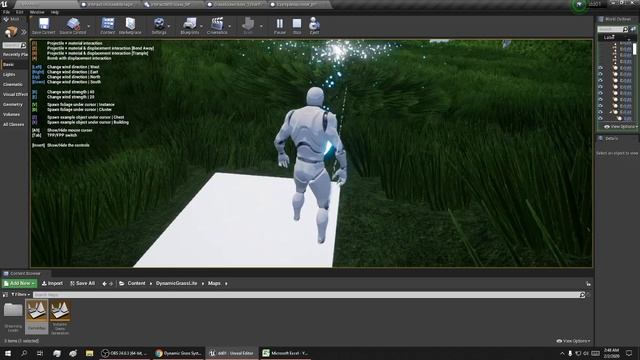Select the Geometry category
Screen dimensions: 640x360
click(x=15, y=104)
